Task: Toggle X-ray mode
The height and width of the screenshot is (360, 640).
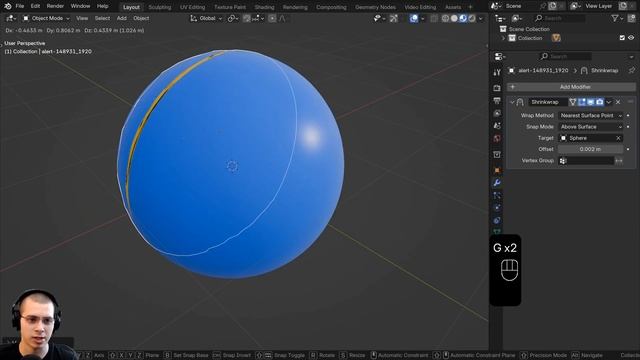Action: (434, 18)
